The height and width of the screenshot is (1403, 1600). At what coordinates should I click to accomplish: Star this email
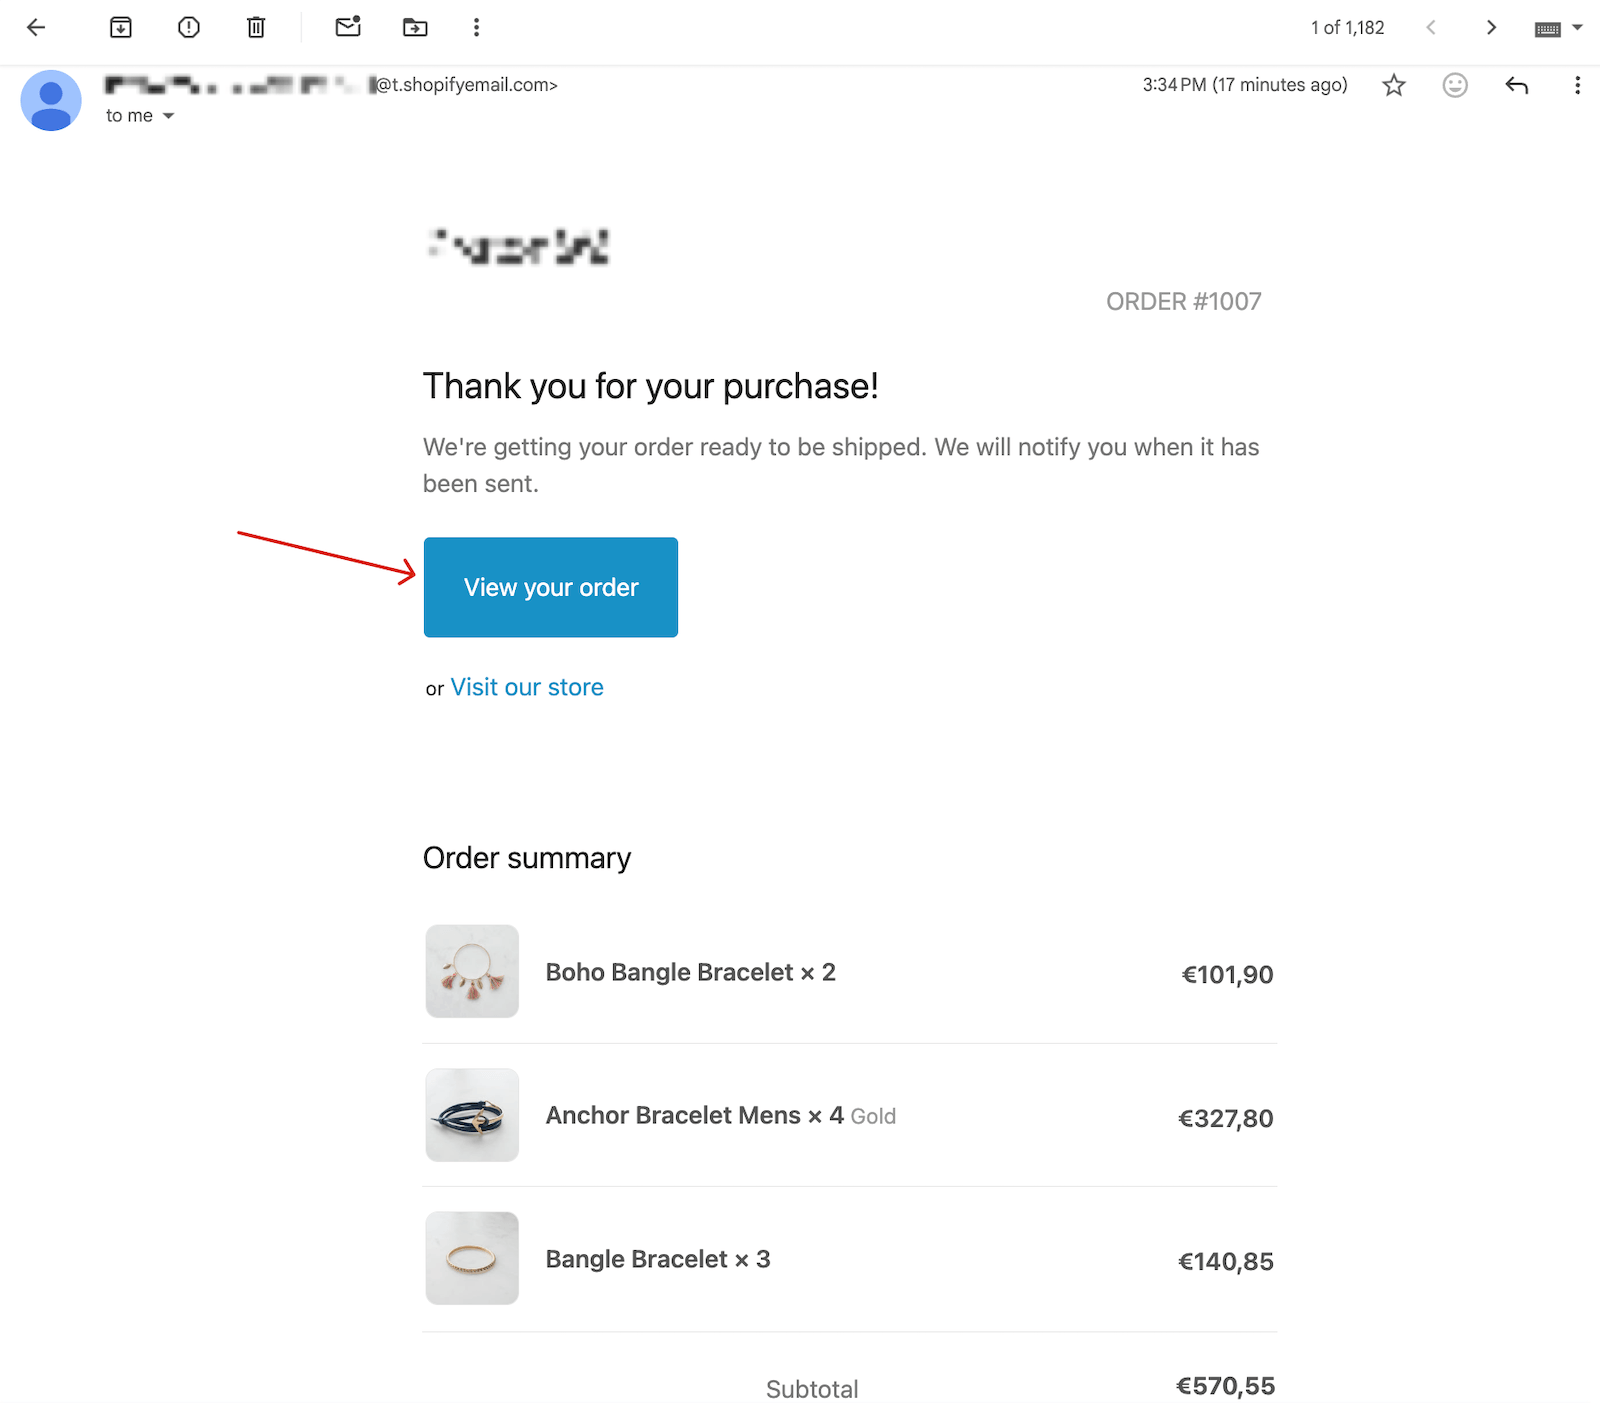(x=1393, y=85)
